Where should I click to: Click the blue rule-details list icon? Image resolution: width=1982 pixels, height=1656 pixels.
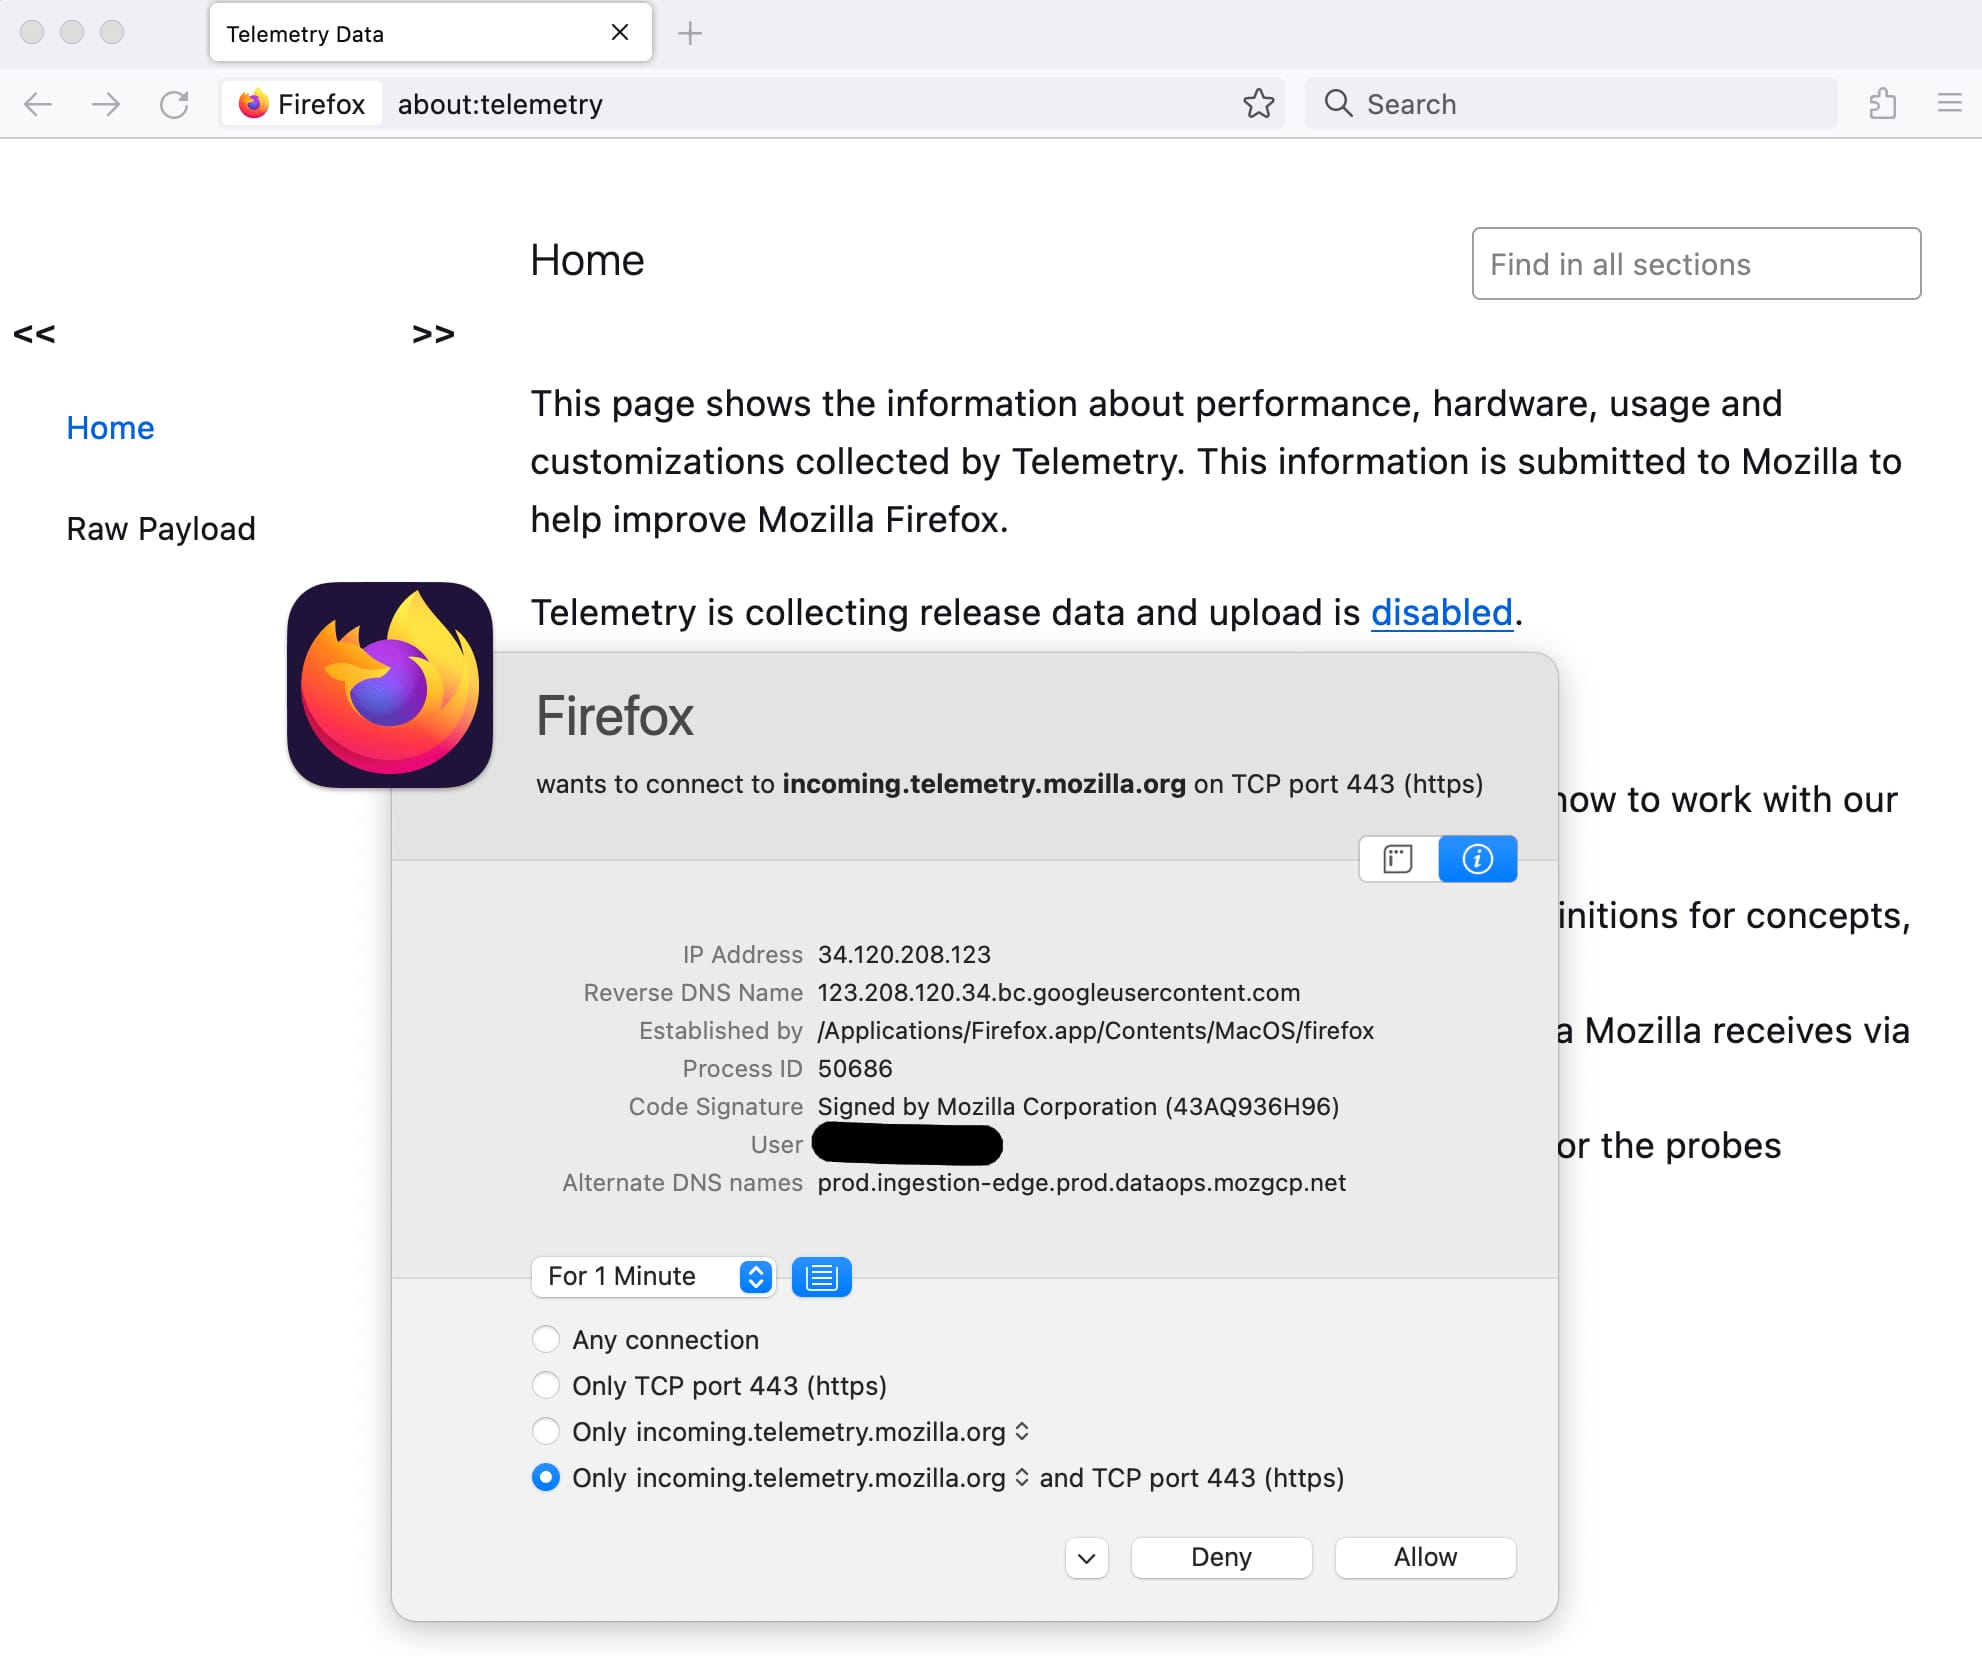[x=821, y=1277]
